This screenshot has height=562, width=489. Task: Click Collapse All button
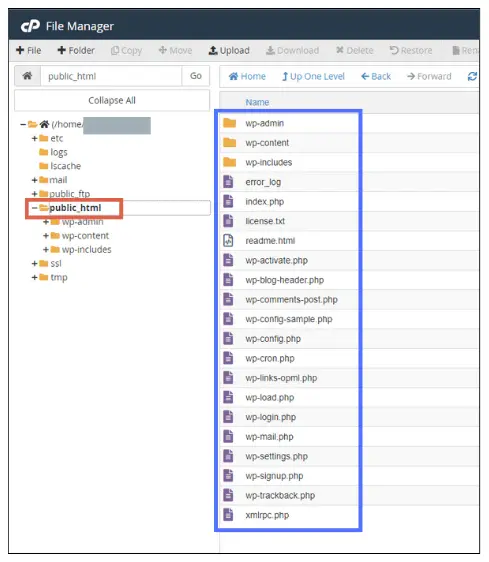point(112,100)
